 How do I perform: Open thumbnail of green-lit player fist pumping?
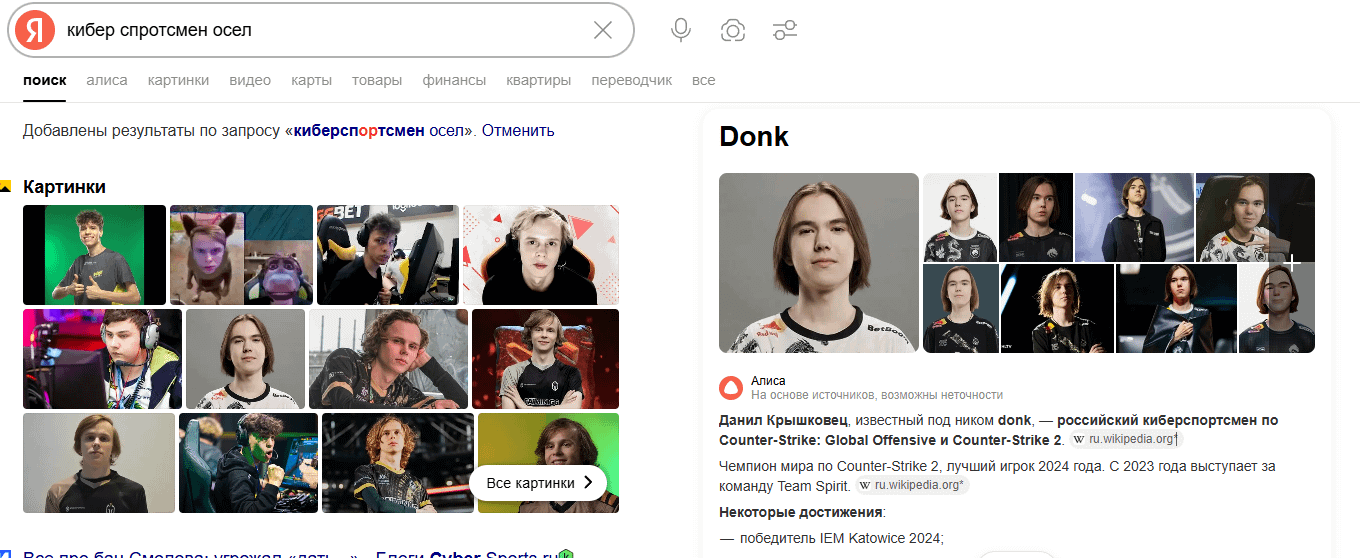248,463
